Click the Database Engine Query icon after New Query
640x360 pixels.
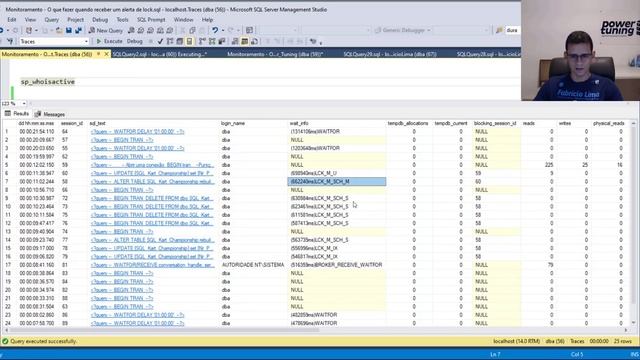131,30
